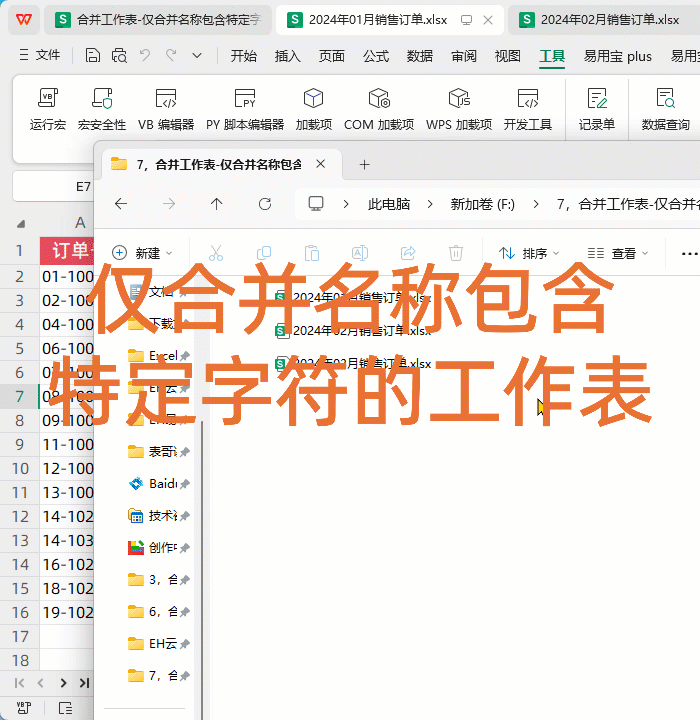Click the monitor icon on 2024年01月 tab
This screenshot has height=720, width=700.
coord(466,20)
